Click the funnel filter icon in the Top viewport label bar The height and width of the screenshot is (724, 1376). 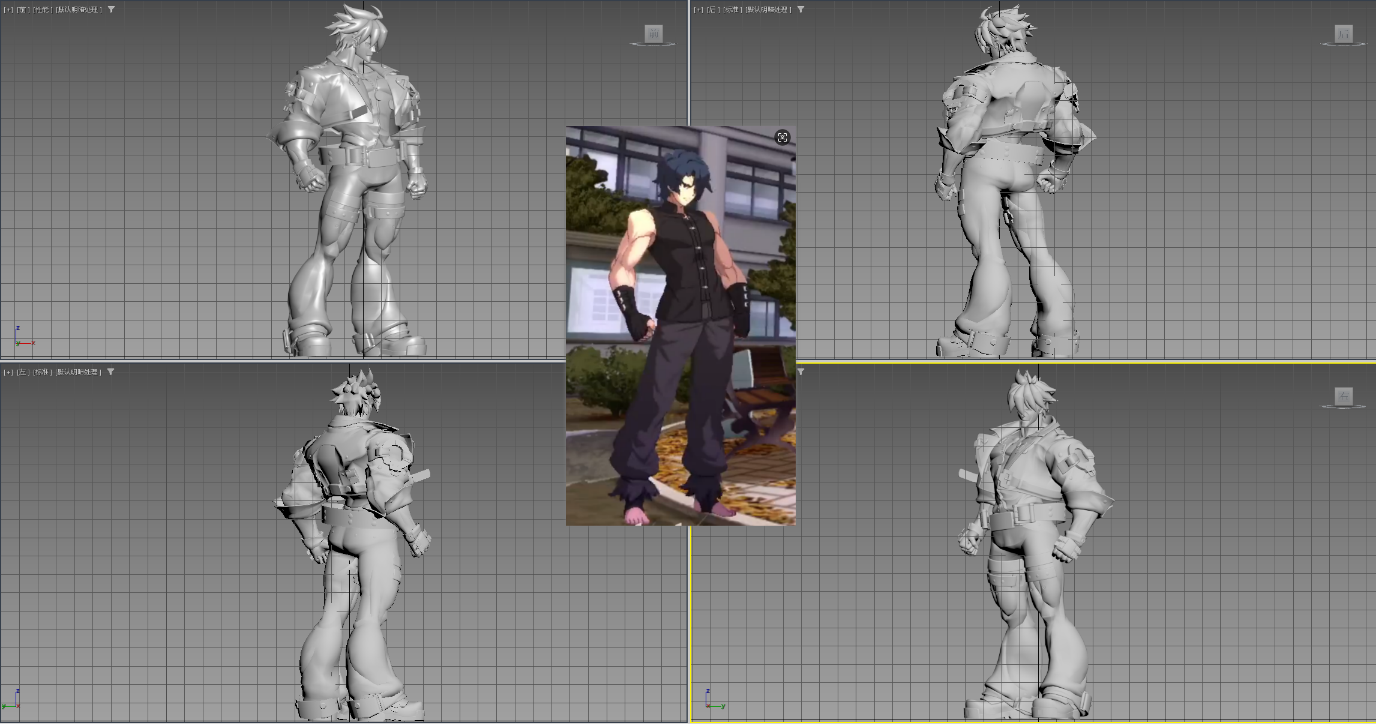112,8
